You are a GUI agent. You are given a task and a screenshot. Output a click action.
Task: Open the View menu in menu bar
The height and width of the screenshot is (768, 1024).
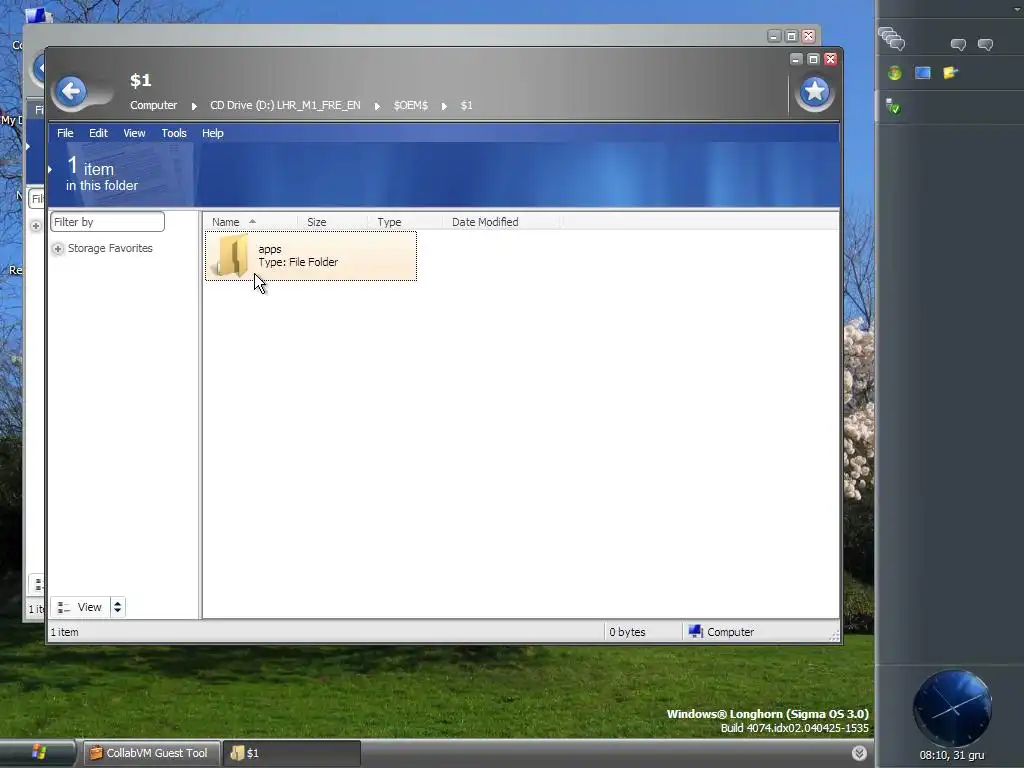click(x=135, y=133)
